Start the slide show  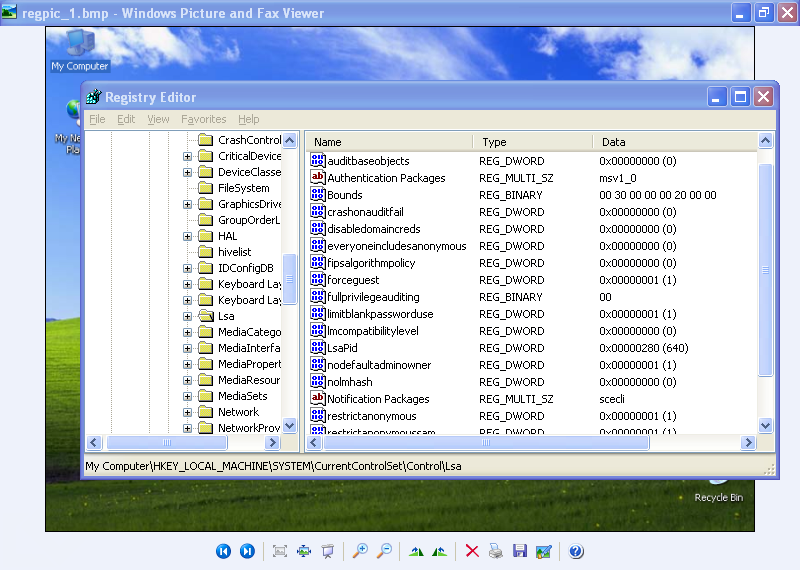click(328, 551)
